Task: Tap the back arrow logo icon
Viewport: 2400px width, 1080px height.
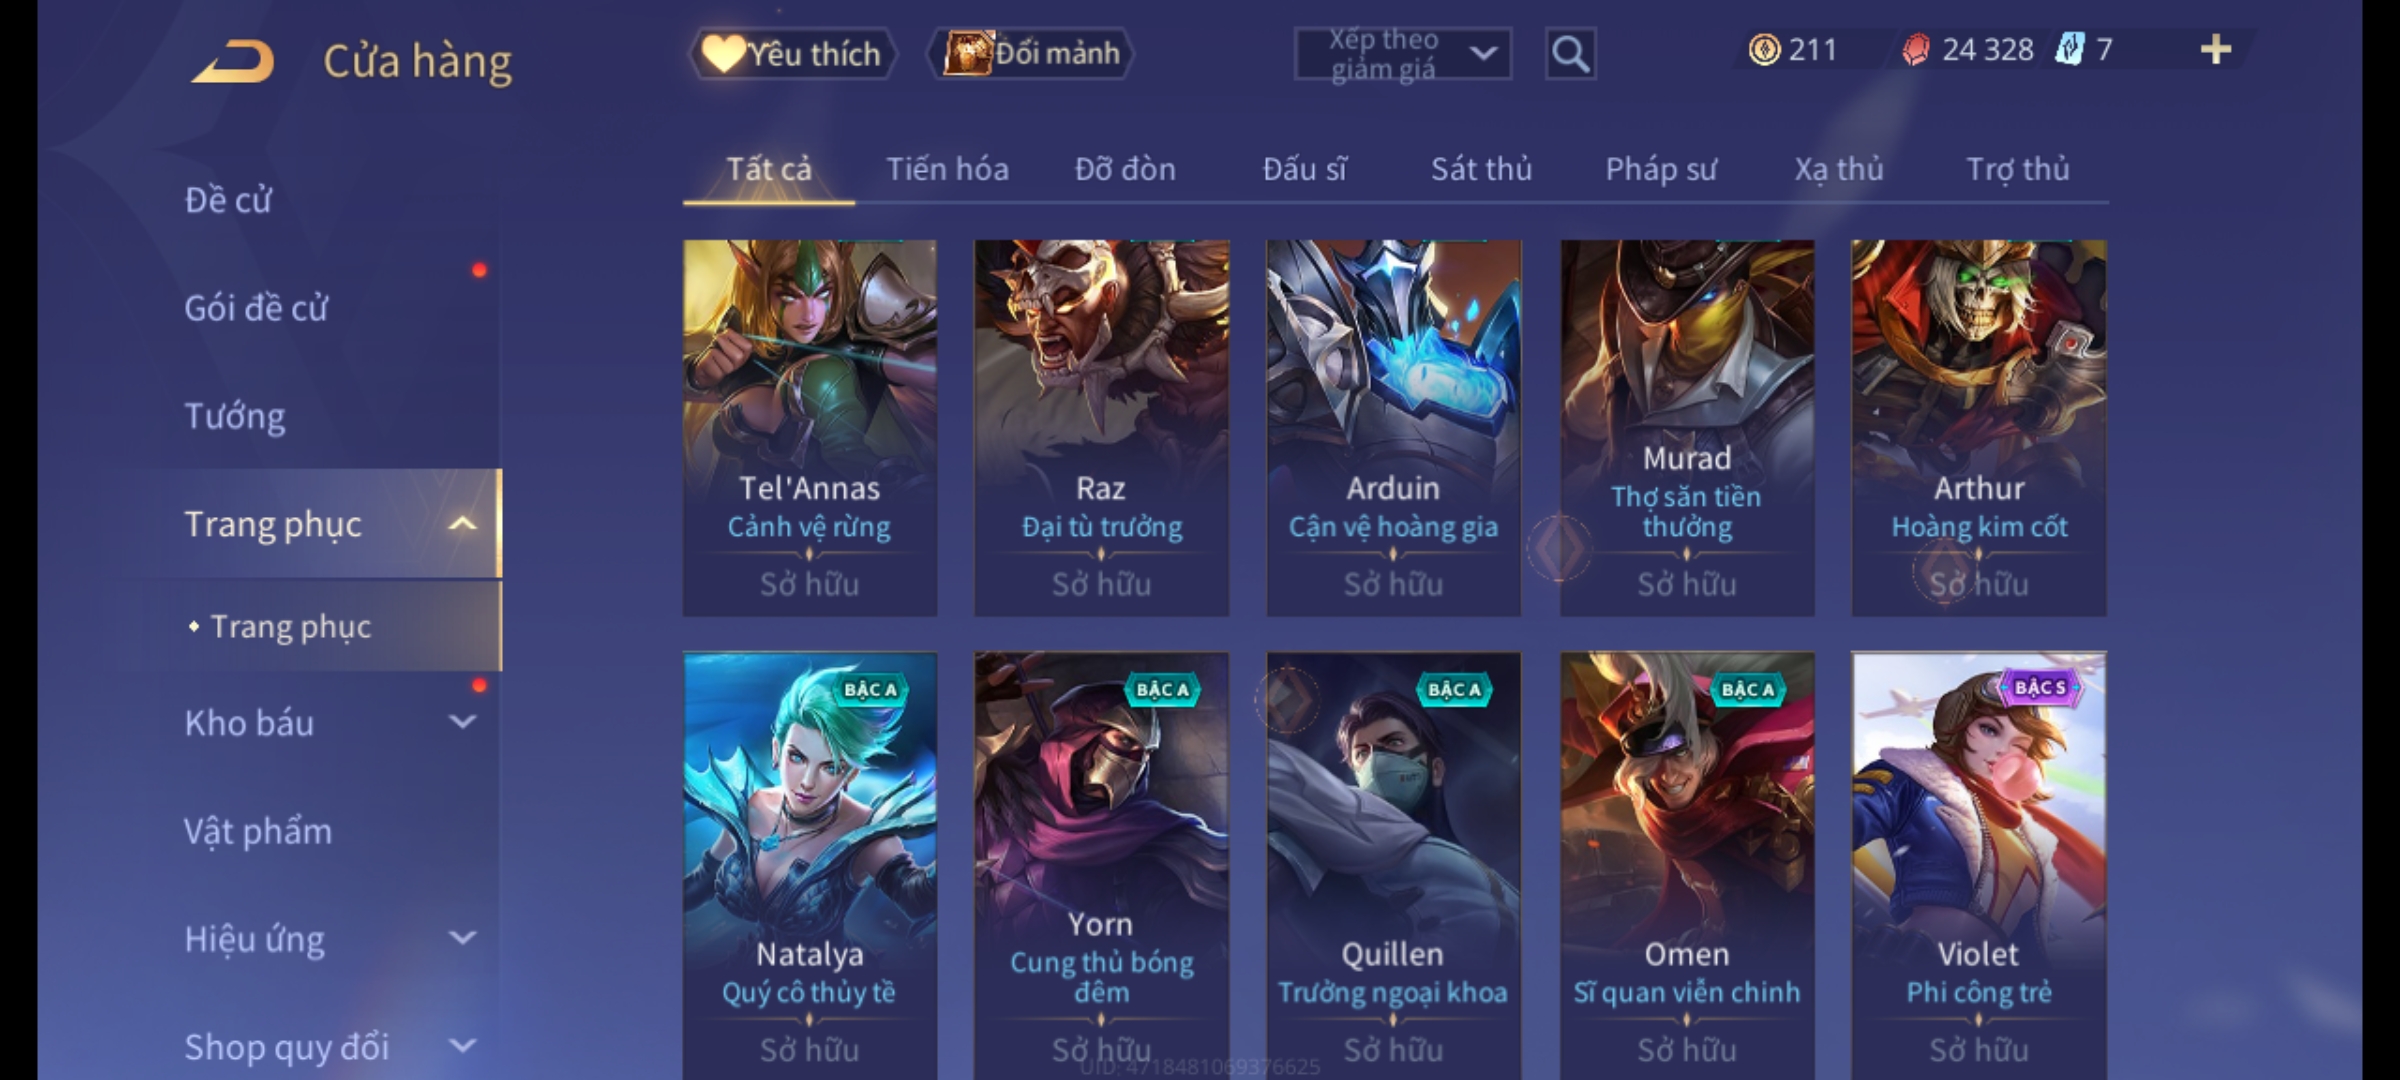Action: (233, 62)
